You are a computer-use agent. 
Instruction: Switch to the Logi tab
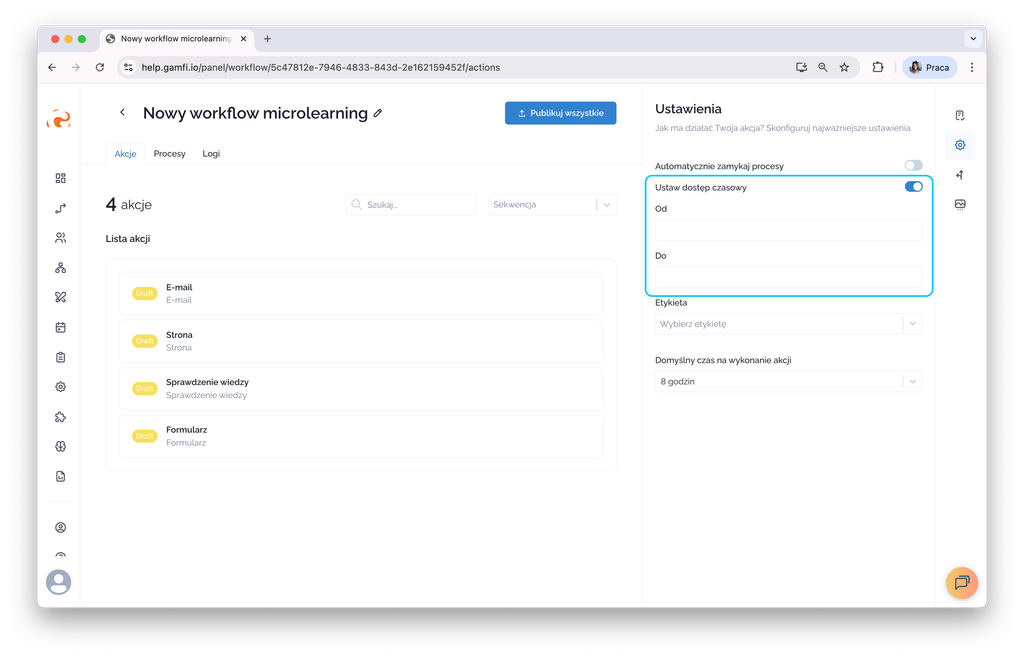(x=211, y=153)
